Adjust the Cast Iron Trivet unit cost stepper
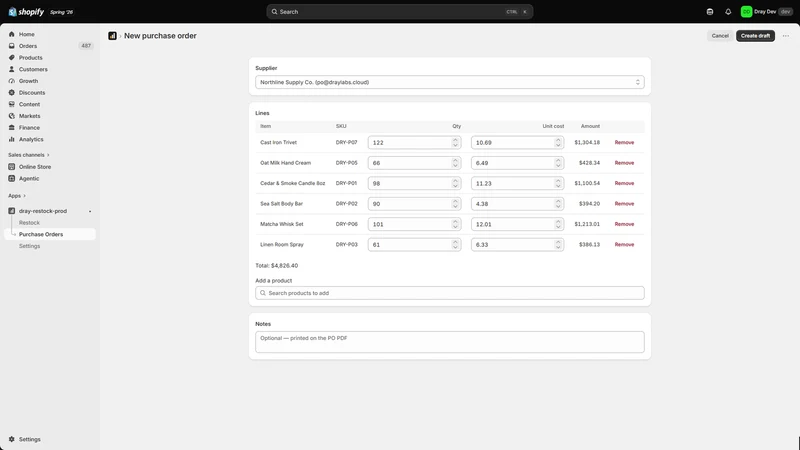 558,142
